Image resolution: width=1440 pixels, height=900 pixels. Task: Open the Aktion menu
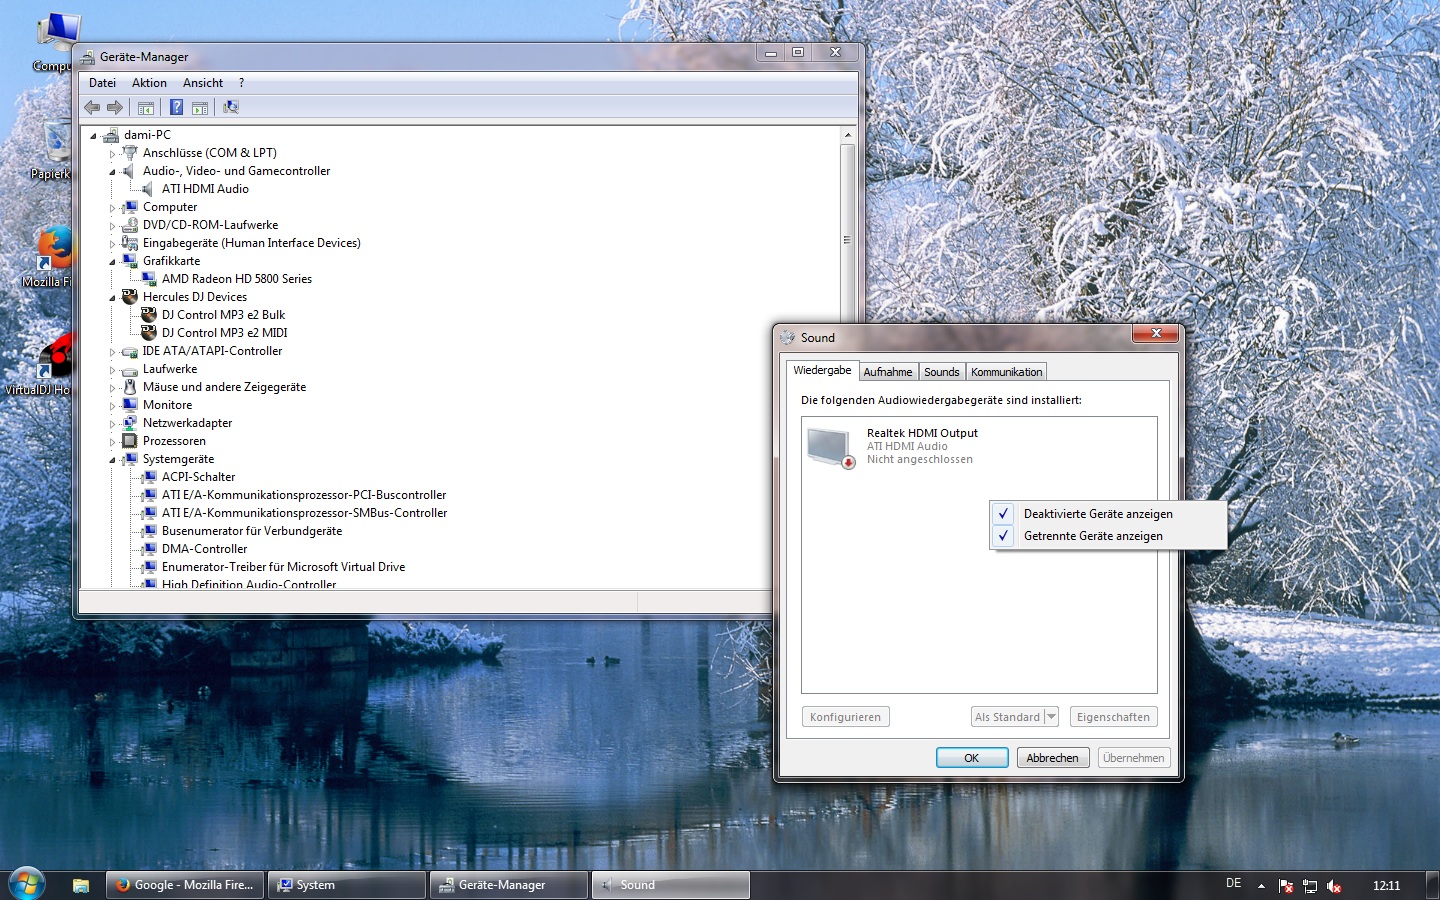click(149, 83)
